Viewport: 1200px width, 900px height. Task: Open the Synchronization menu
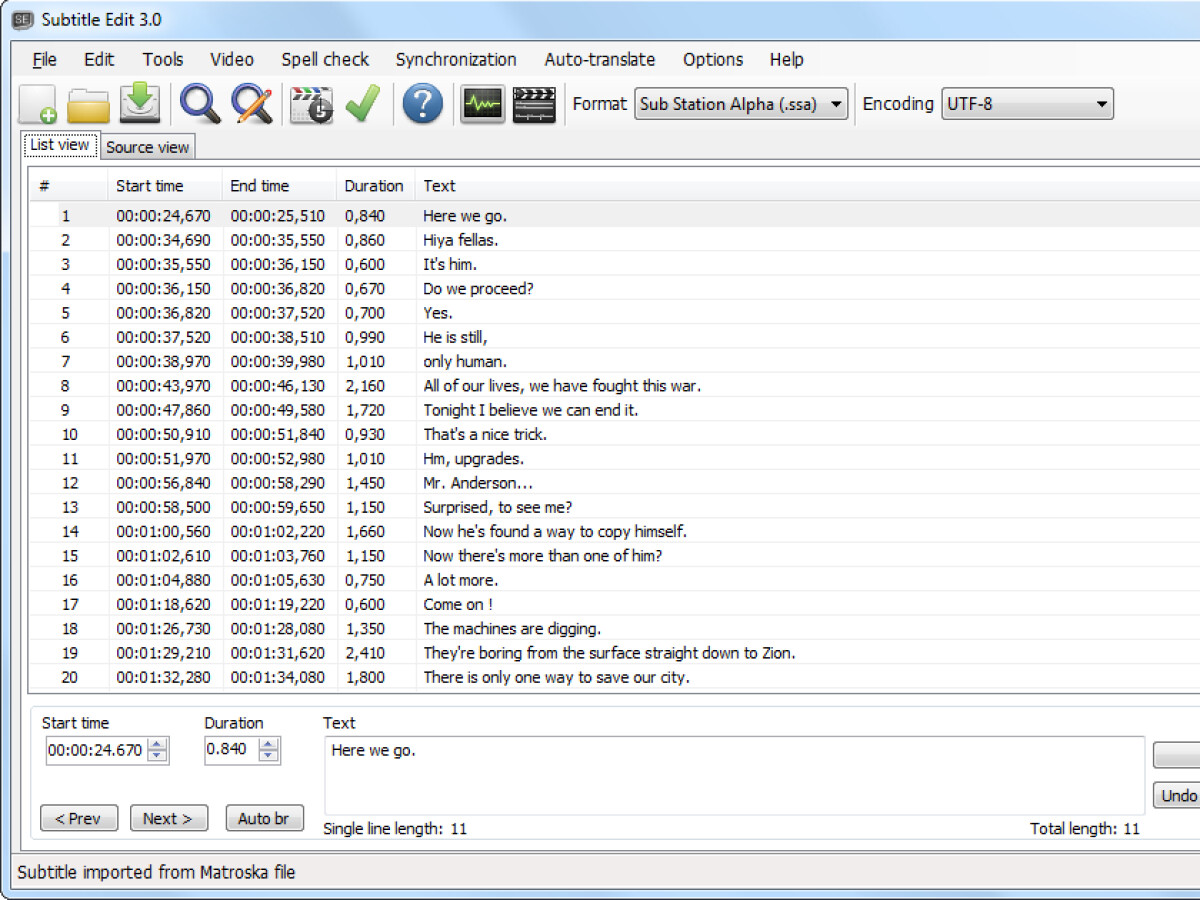tap(456, 60)
